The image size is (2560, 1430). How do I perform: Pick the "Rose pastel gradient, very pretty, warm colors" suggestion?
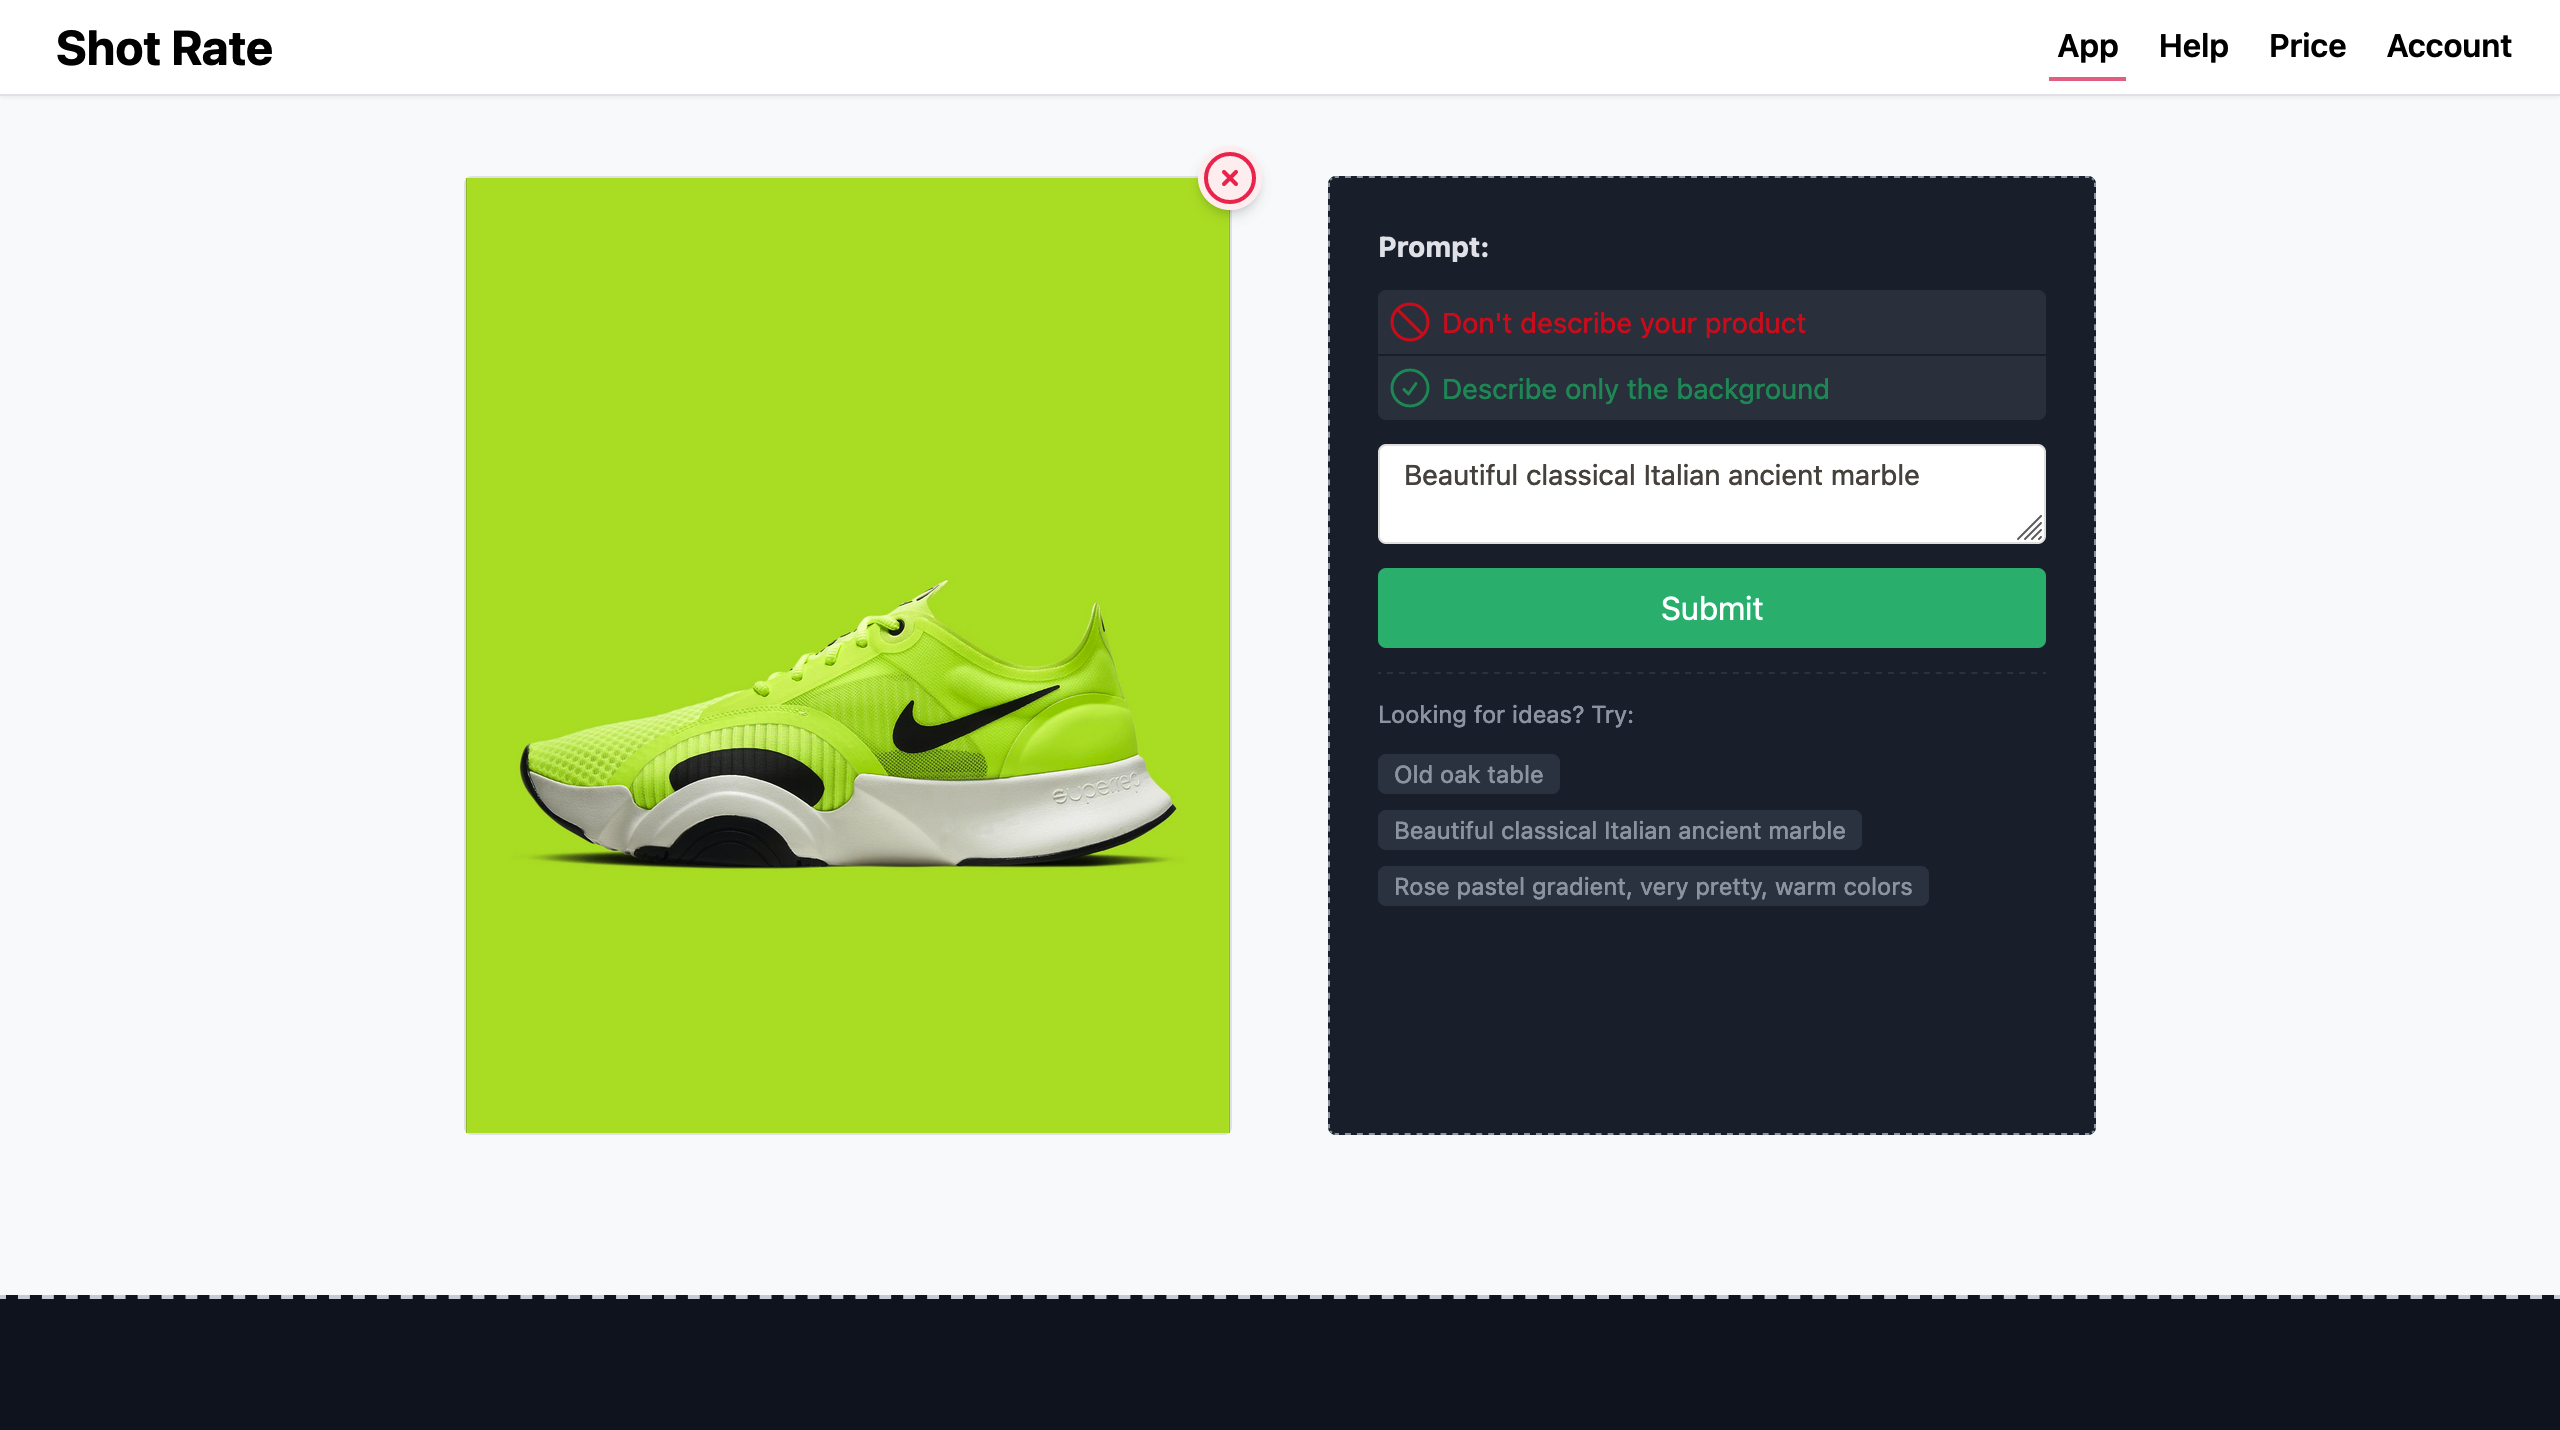coord(1652,886)
